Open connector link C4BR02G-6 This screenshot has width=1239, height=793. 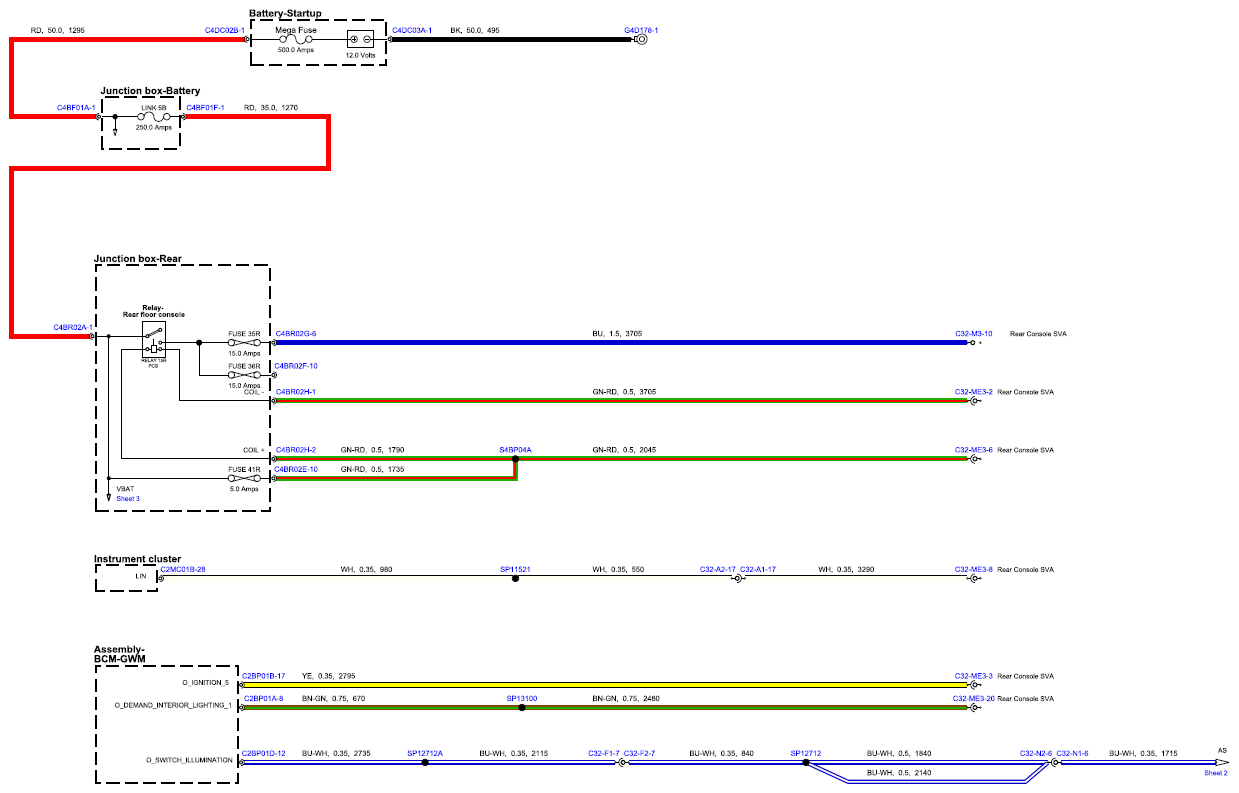(296, 333)
